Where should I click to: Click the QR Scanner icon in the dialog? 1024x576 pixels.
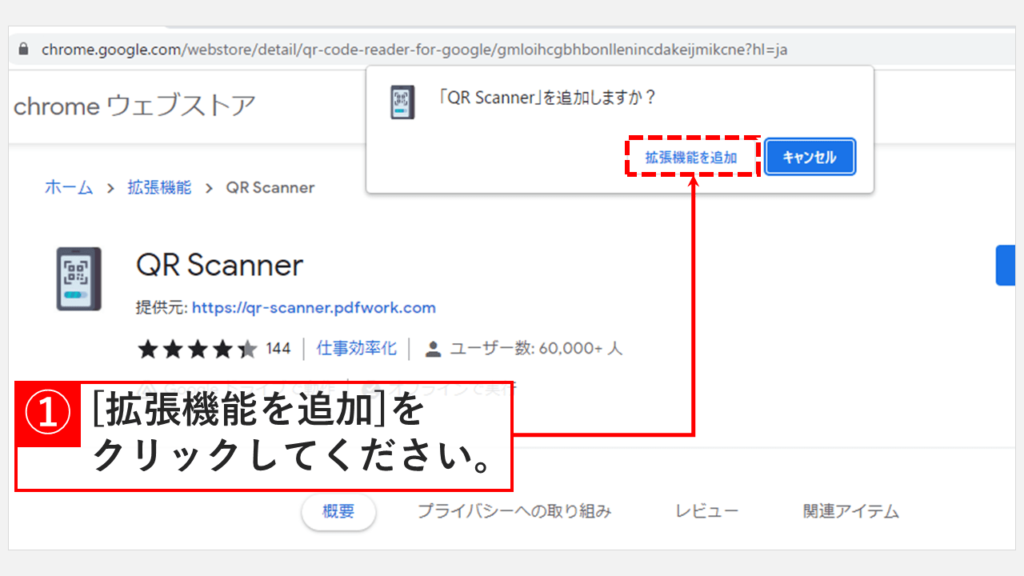click(402, 102)
